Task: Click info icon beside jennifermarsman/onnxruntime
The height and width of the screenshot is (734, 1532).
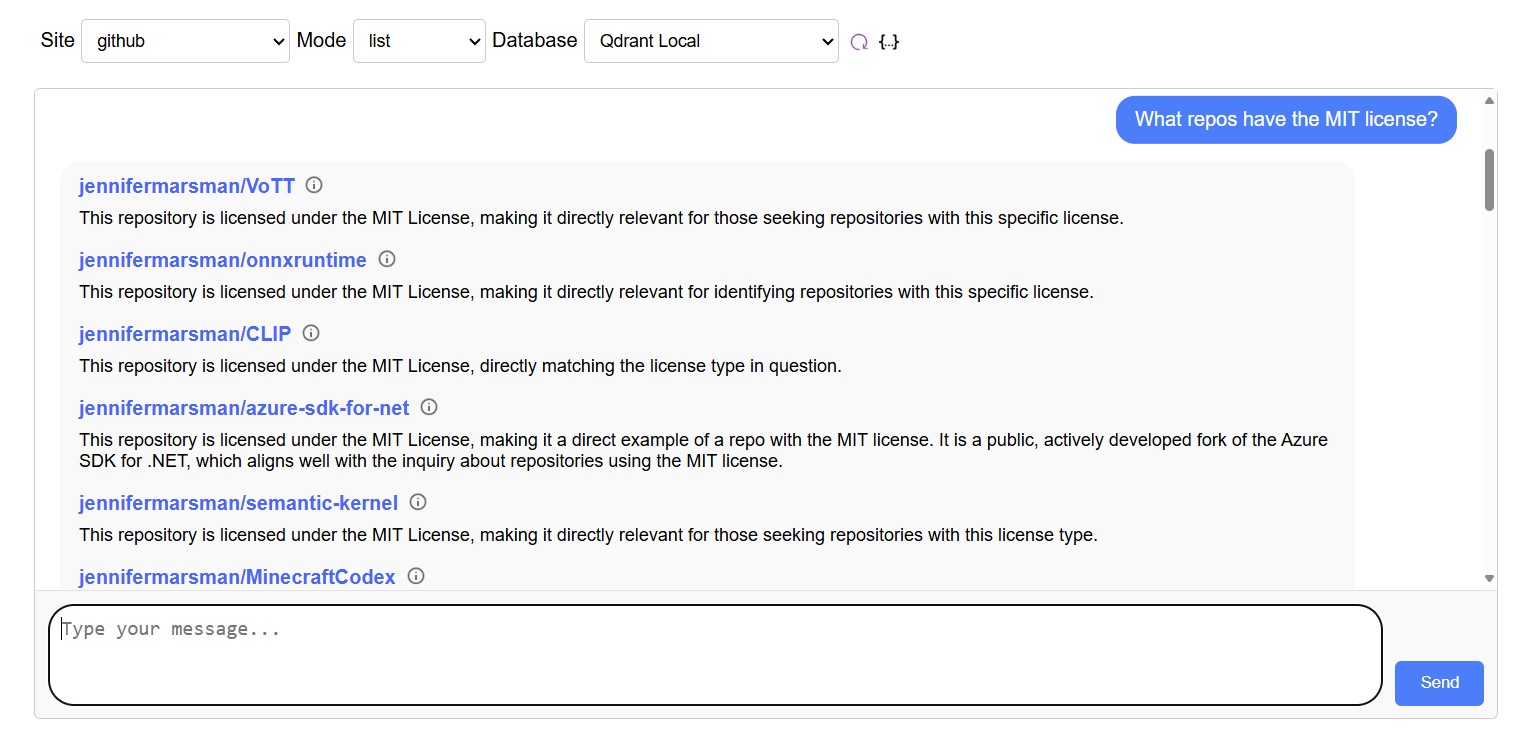Action: (x=387, y=259)
